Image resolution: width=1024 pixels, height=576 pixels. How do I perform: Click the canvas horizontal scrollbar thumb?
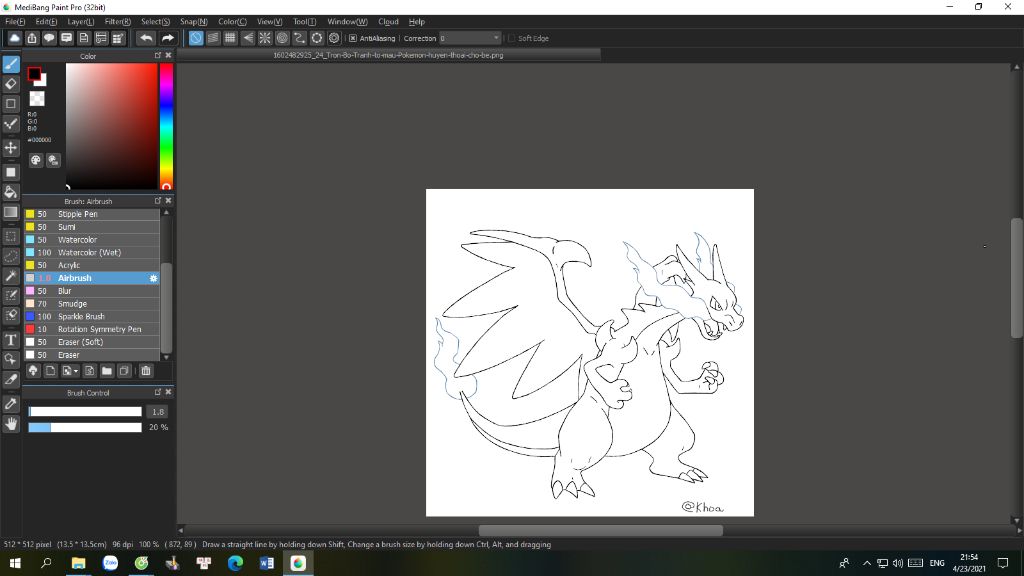point(601,530)
